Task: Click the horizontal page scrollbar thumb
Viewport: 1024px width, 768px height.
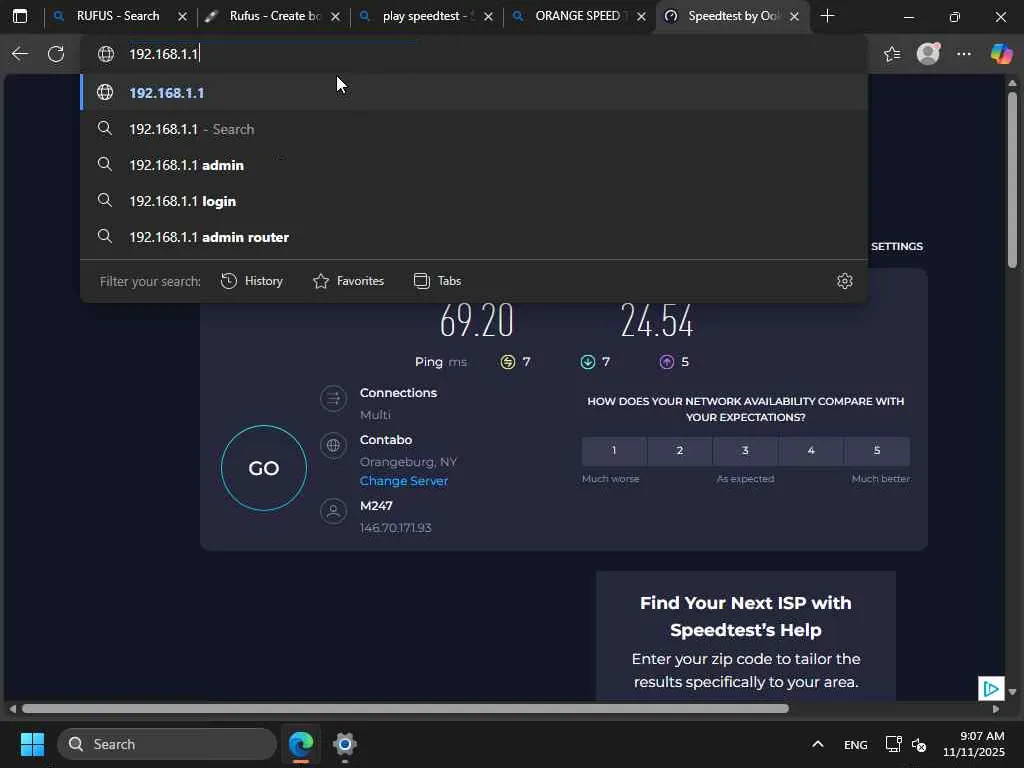Action: click(405, 709)
